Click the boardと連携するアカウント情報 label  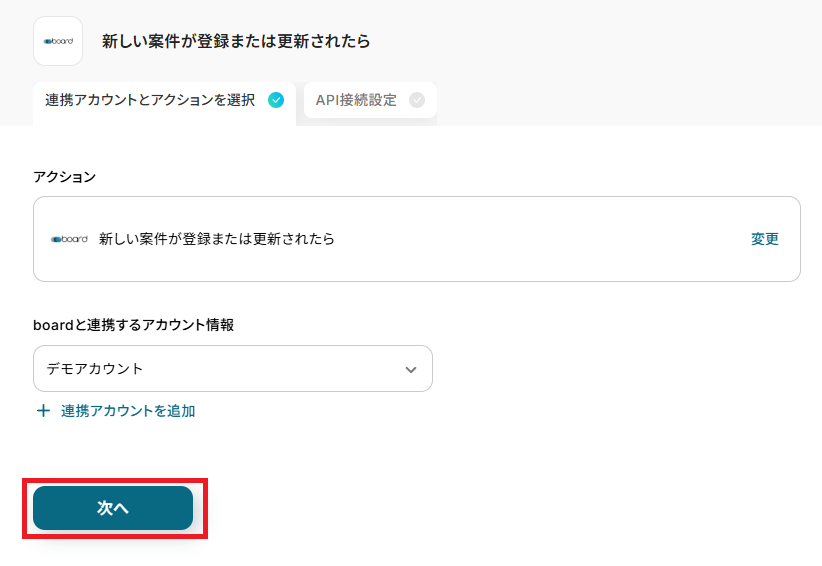134,325
